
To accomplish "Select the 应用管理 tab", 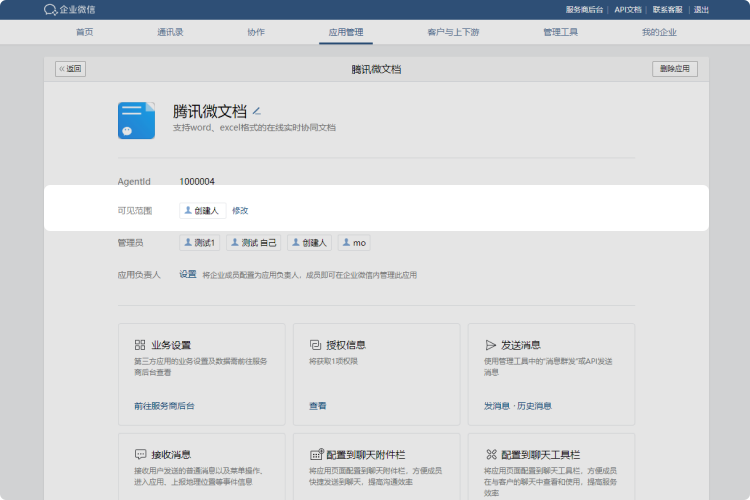I will click(x=346, y=32).
